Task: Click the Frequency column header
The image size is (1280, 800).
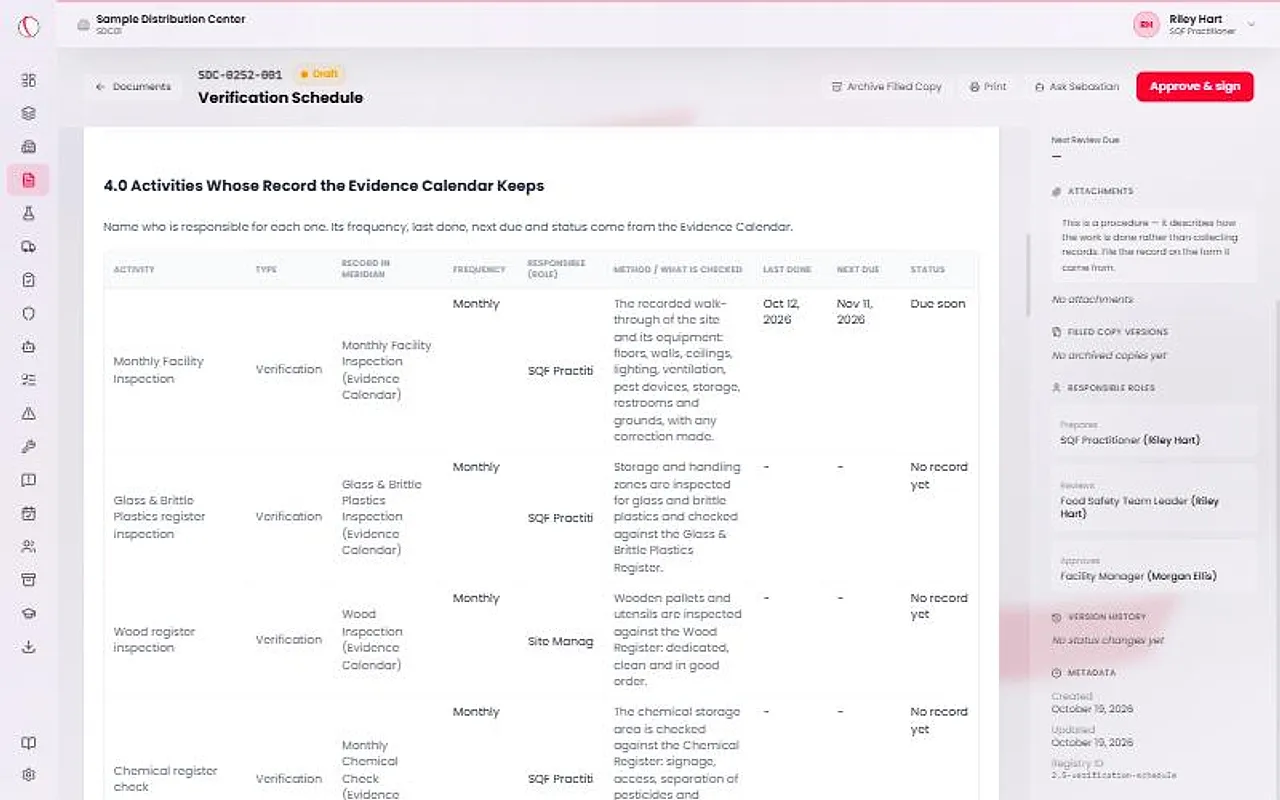Action: 479,270
